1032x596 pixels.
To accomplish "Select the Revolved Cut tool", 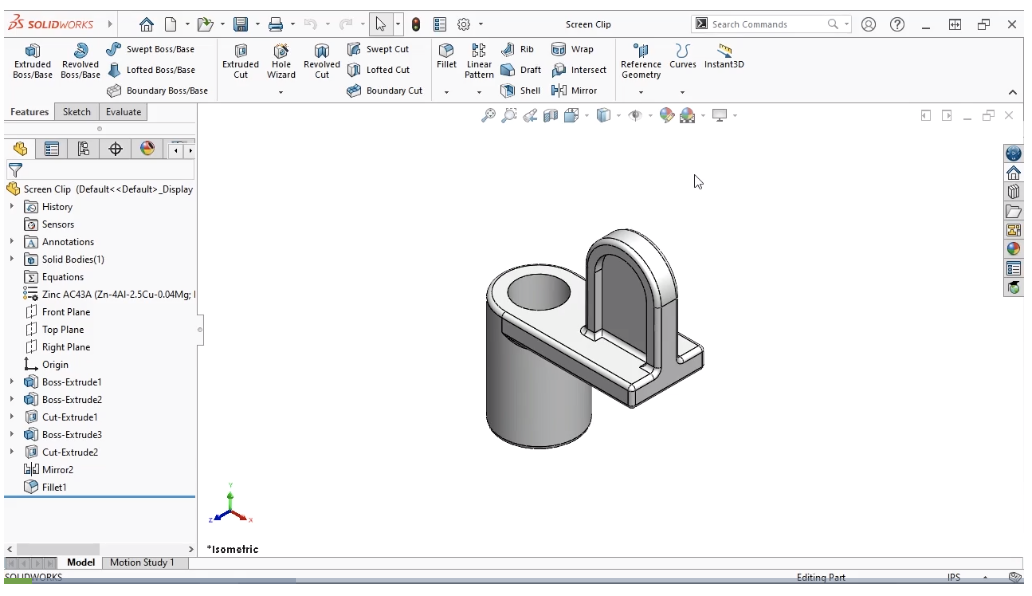I will coord(322,61).
